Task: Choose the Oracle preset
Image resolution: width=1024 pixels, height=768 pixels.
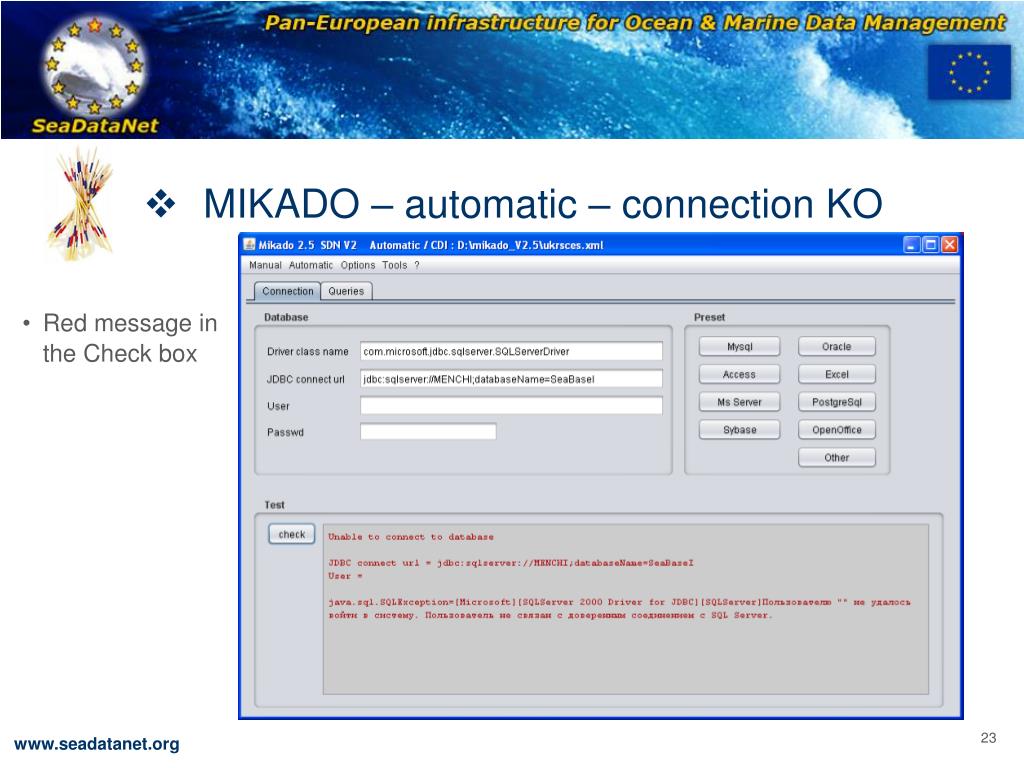Action: point(837,347)
